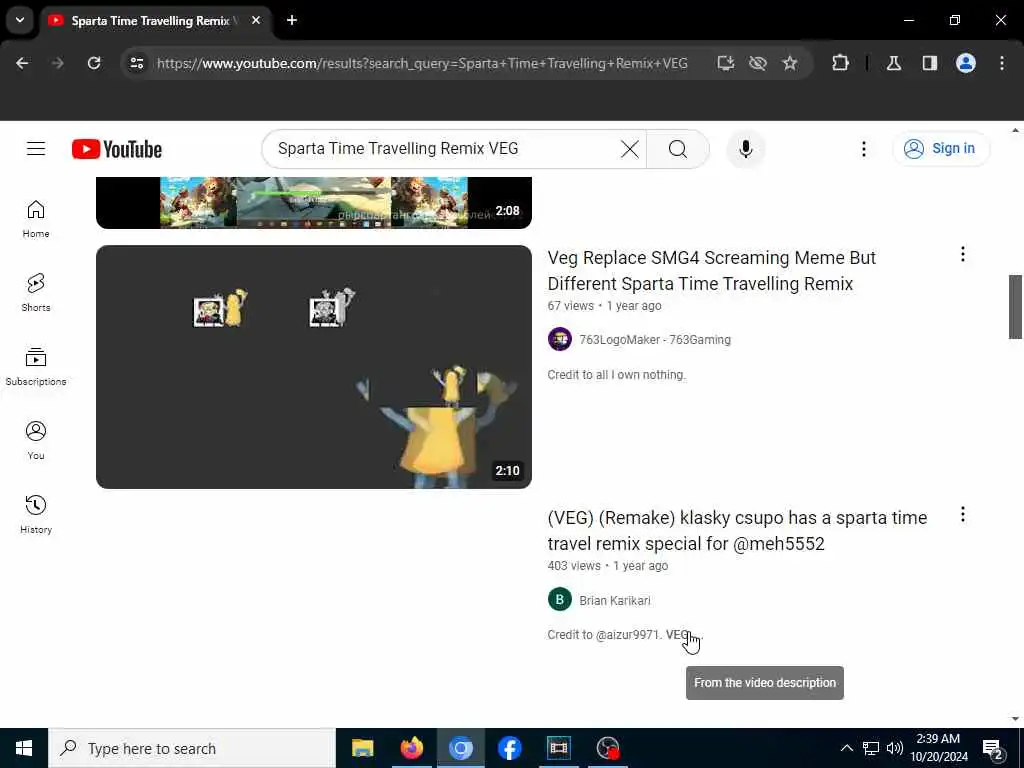The image size is (1024, 768).
Task: Open Firefox from the taskbar
Action: (x=411, y=748)
